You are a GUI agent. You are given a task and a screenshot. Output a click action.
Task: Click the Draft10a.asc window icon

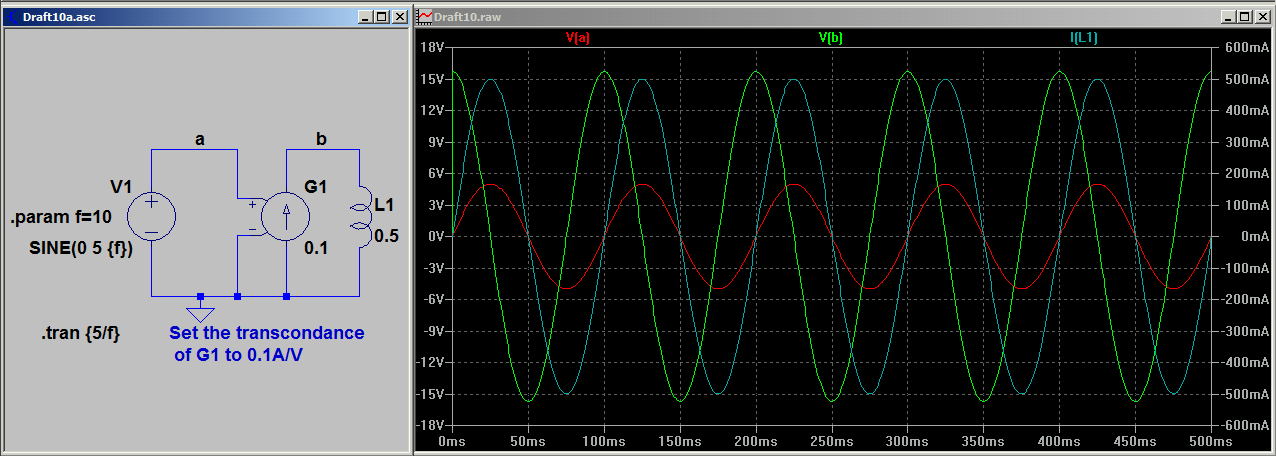[x=14, y=17]
